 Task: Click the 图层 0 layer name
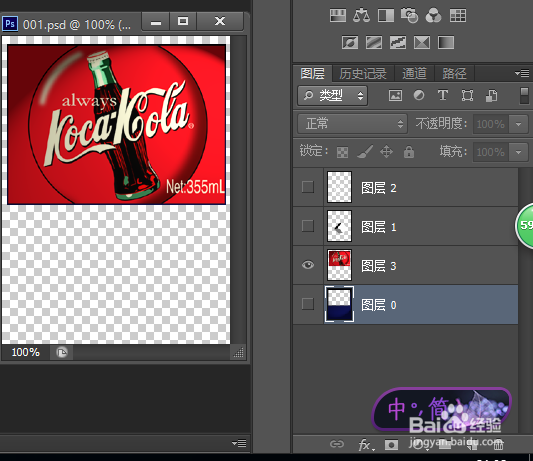click(379, 305)
